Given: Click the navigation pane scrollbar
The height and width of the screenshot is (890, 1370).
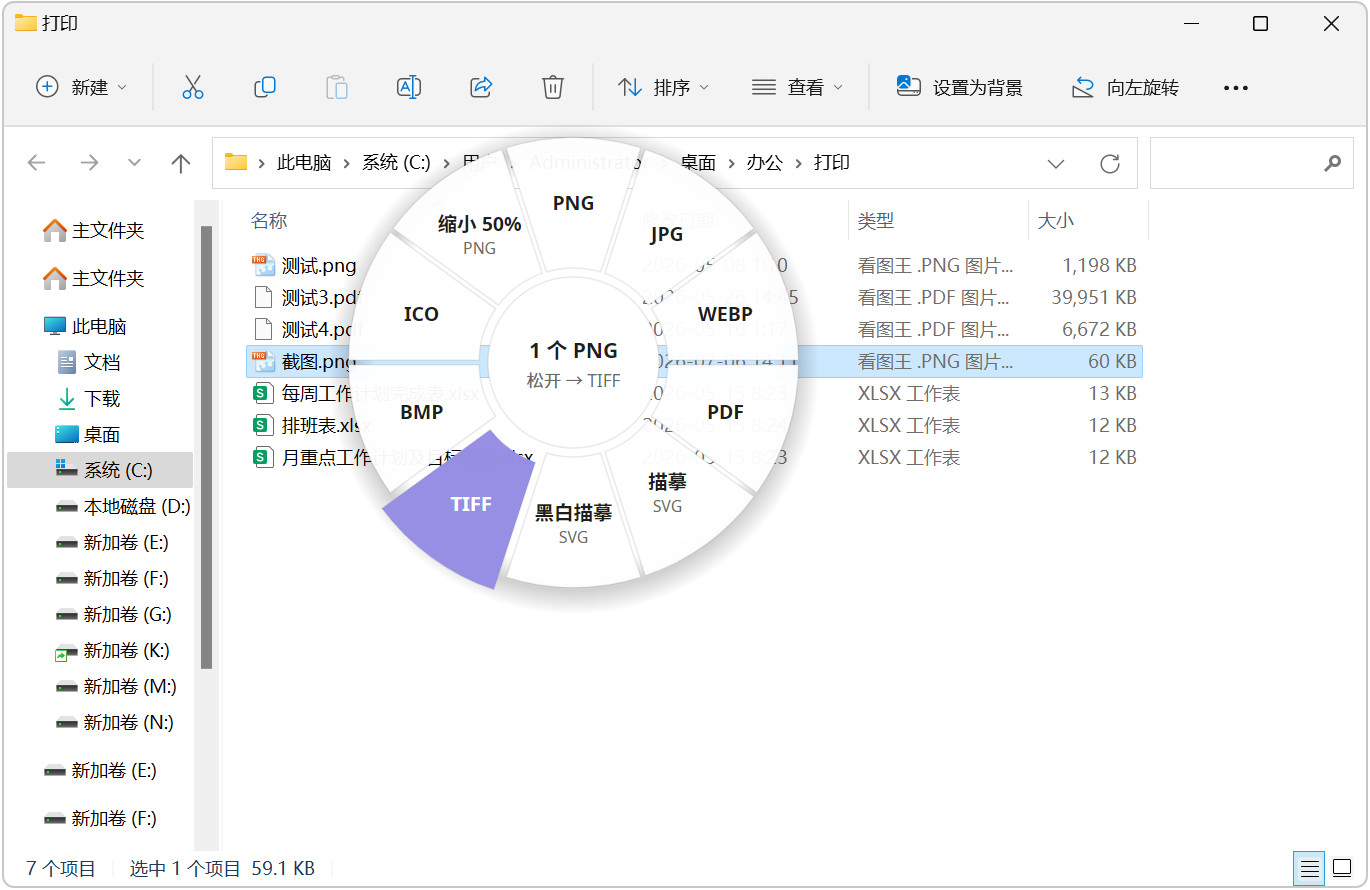Looking at the screenshot, I should [207, 446].
